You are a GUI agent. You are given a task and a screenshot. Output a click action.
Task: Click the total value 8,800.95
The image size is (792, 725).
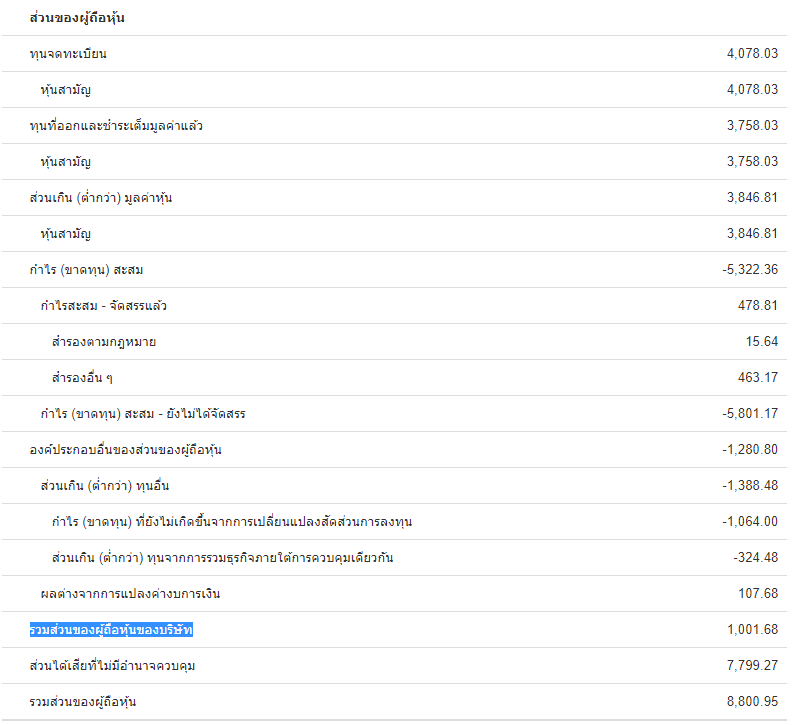(x=752, y=702)
